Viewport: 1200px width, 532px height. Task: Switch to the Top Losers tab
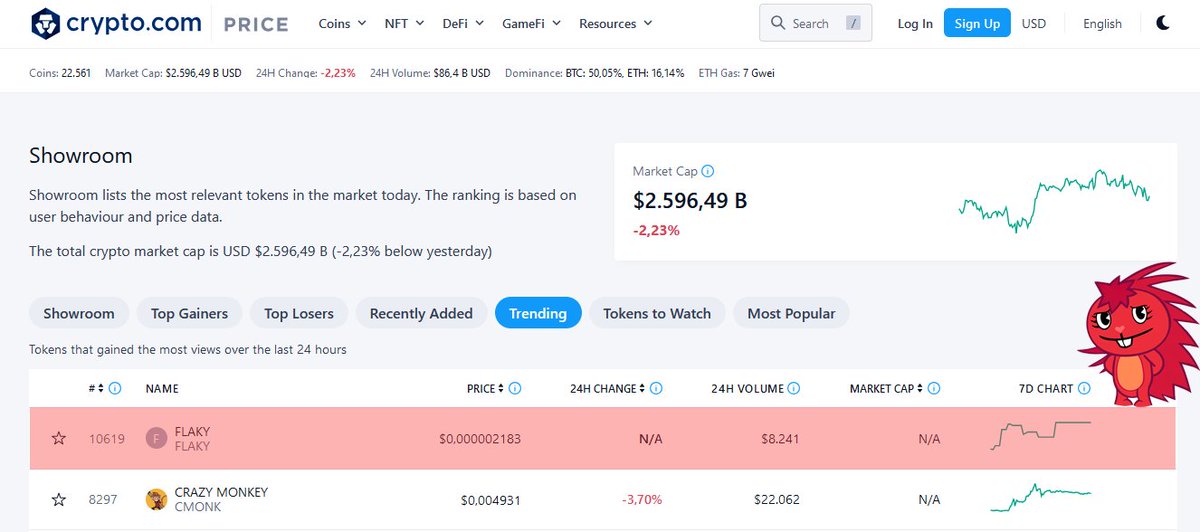[298, 313]
